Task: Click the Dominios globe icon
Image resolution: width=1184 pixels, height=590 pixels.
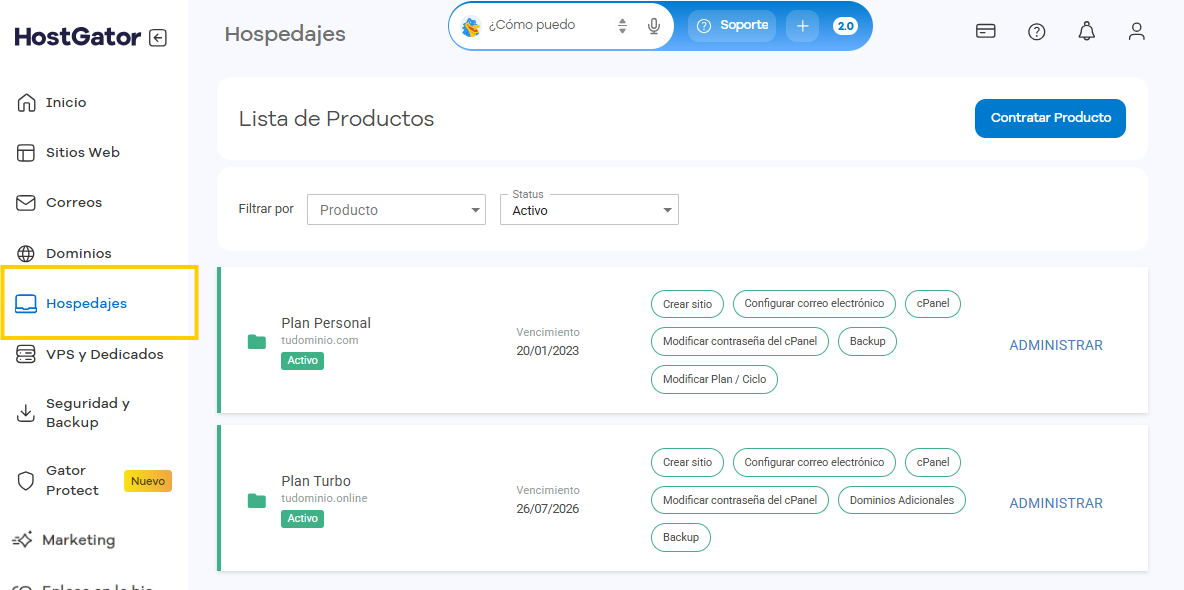Action: click(x=26, y=253)
